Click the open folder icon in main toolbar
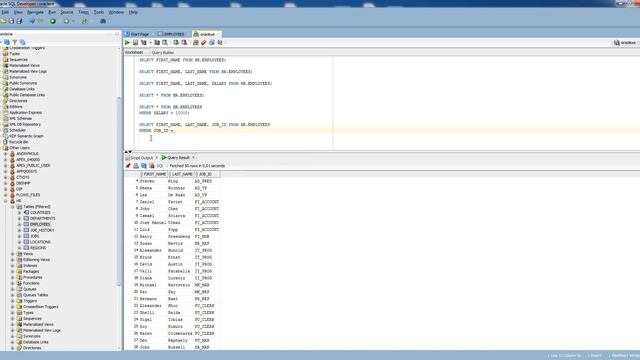 pyautogui.click(x=3, y=21)
